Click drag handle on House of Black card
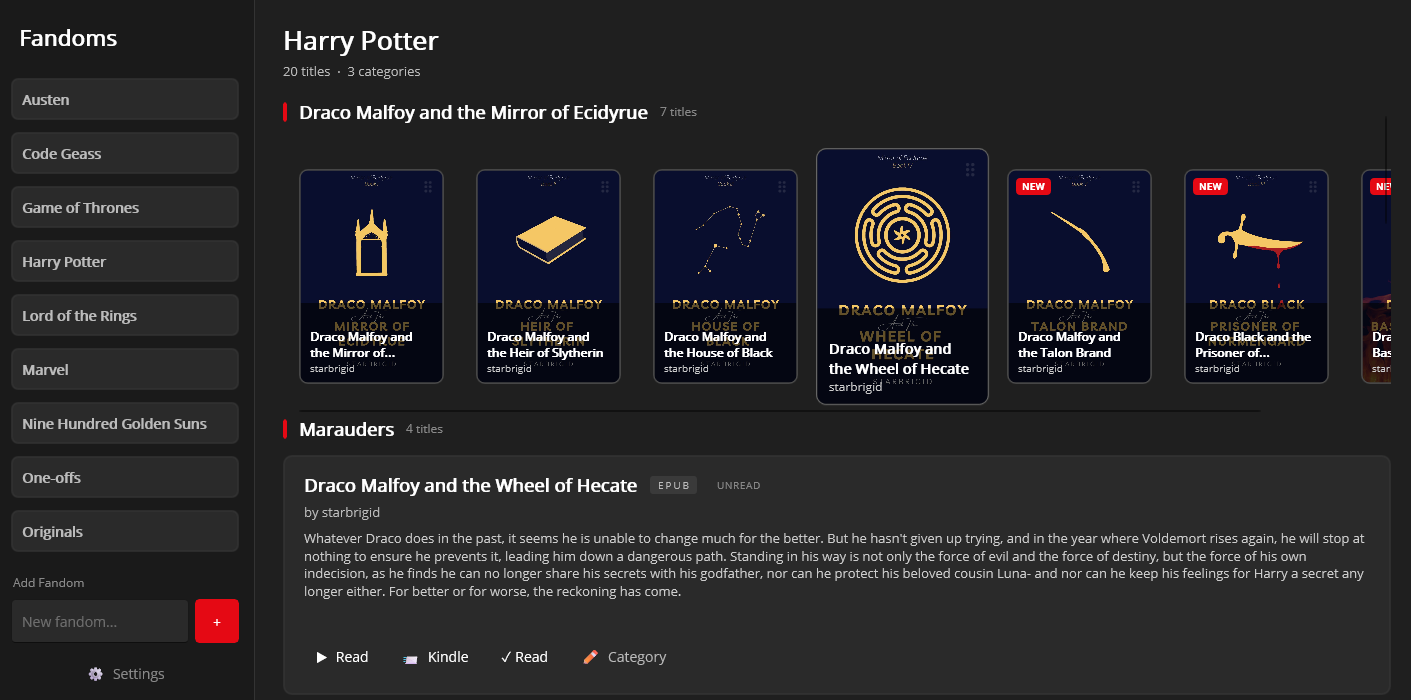 click(782, 187)
